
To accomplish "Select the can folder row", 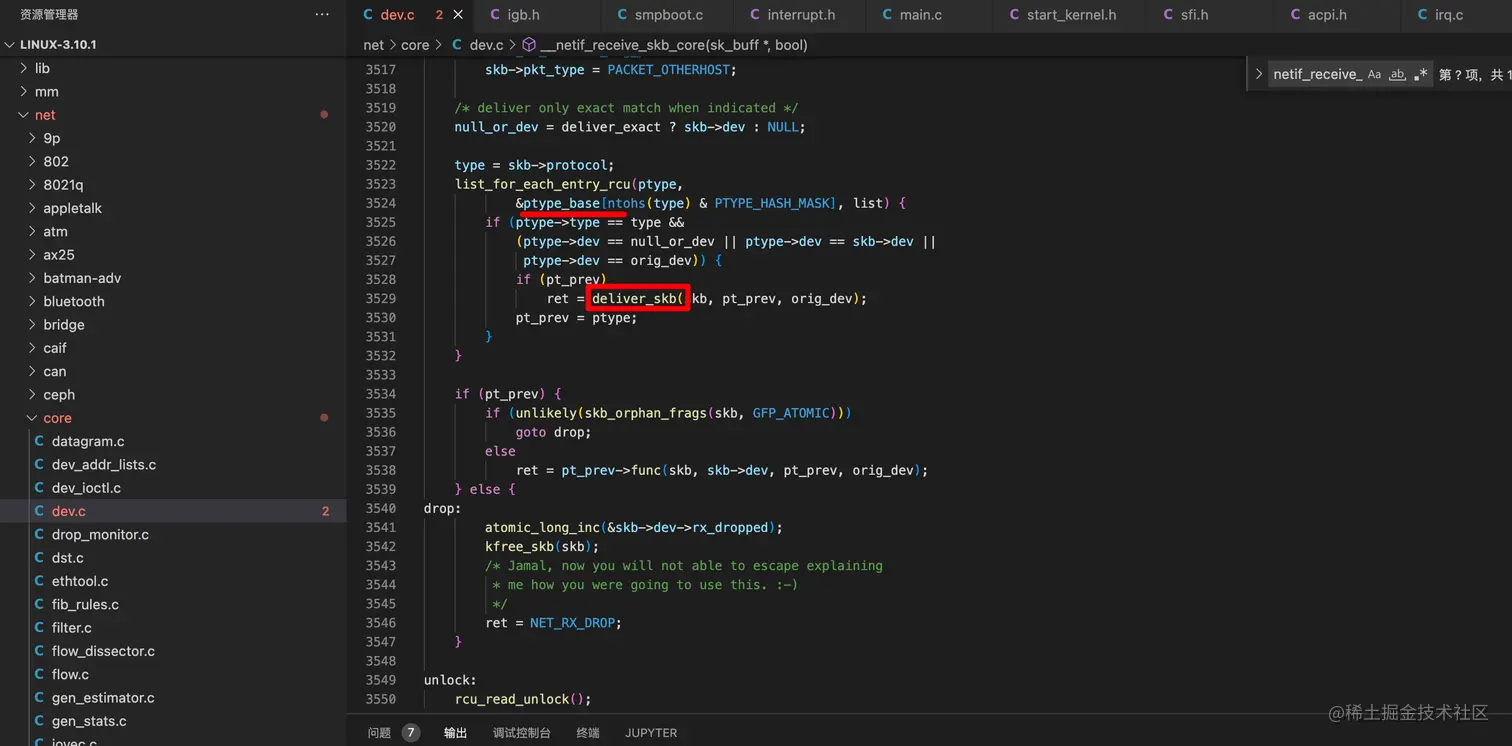I will point(173,371).
